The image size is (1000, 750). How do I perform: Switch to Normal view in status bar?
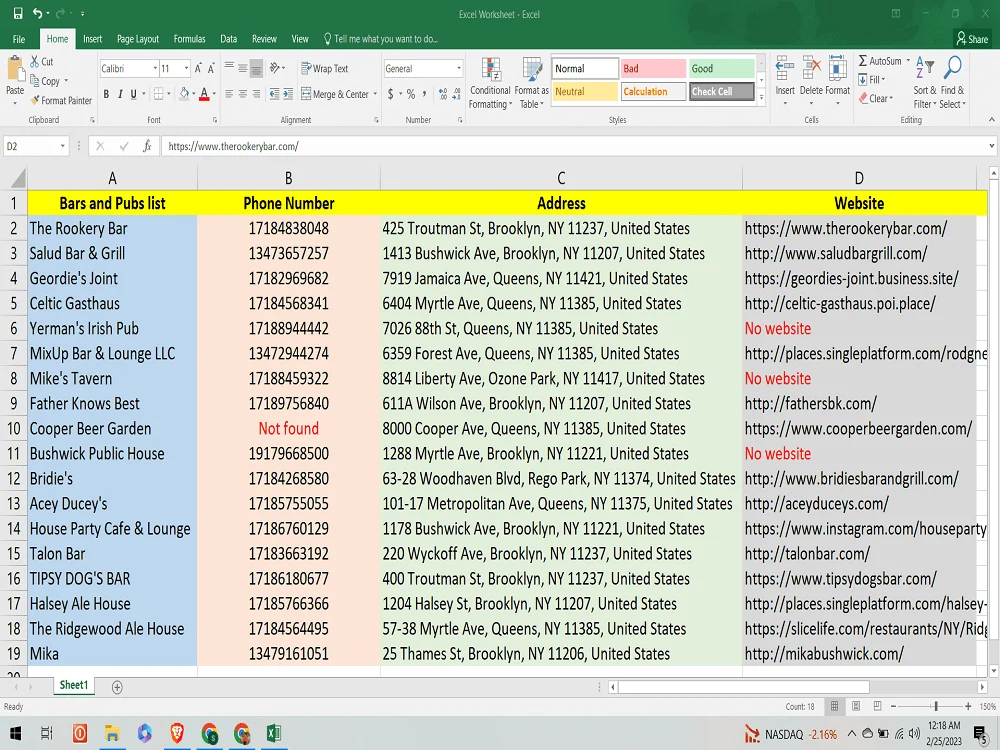pyautogui.click(x=834, y=706)
